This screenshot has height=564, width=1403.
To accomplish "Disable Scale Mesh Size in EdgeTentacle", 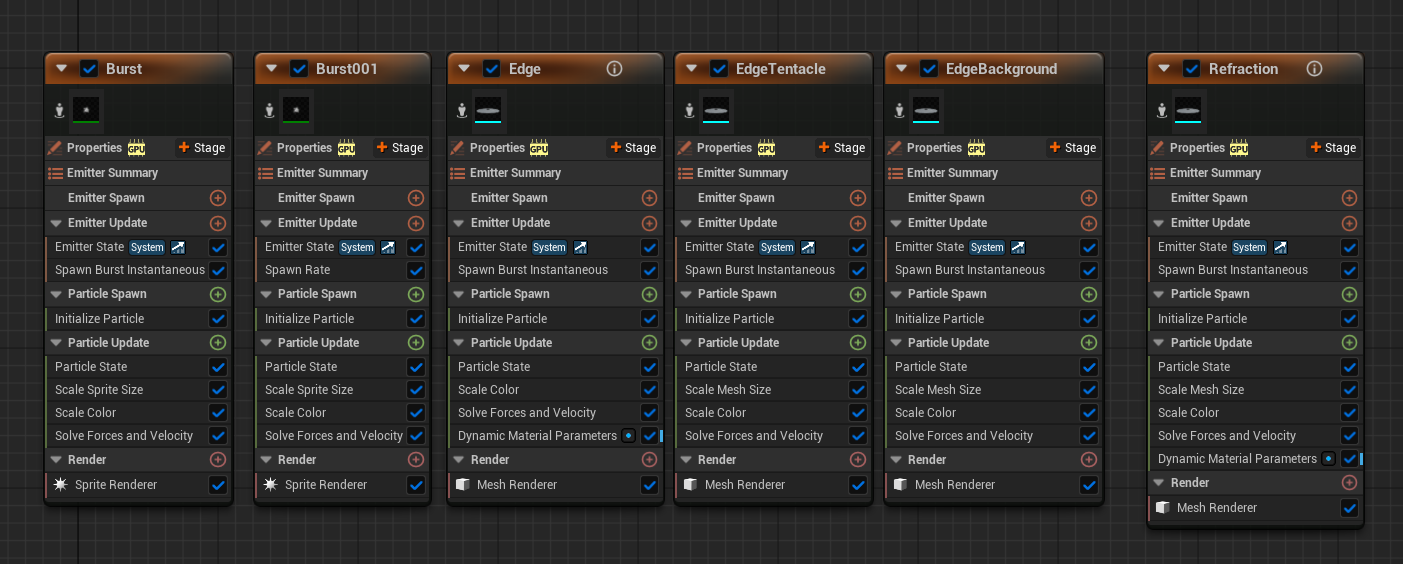I will point(858,390).
